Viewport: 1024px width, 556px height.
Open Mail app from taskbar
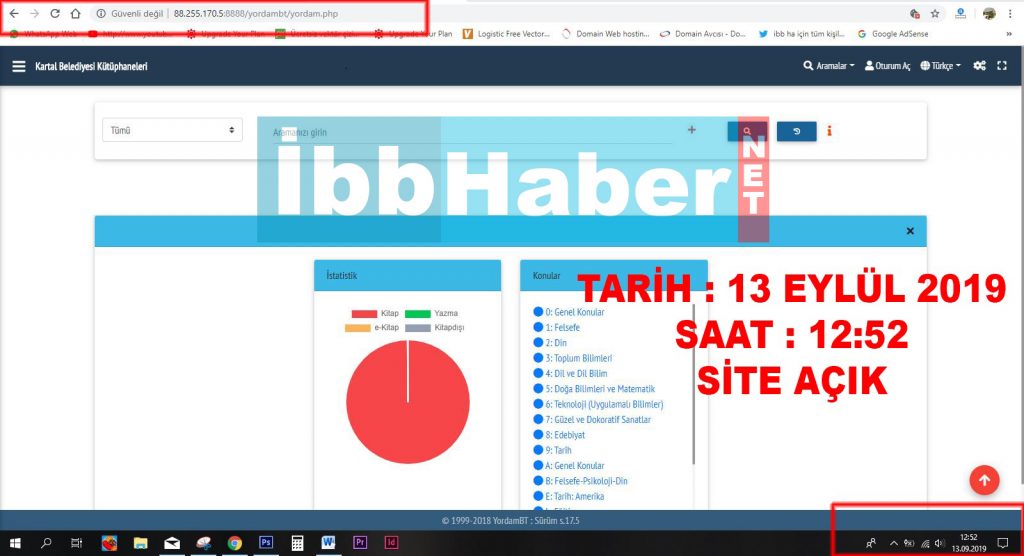pyautogui.click(x=172, y=543)
